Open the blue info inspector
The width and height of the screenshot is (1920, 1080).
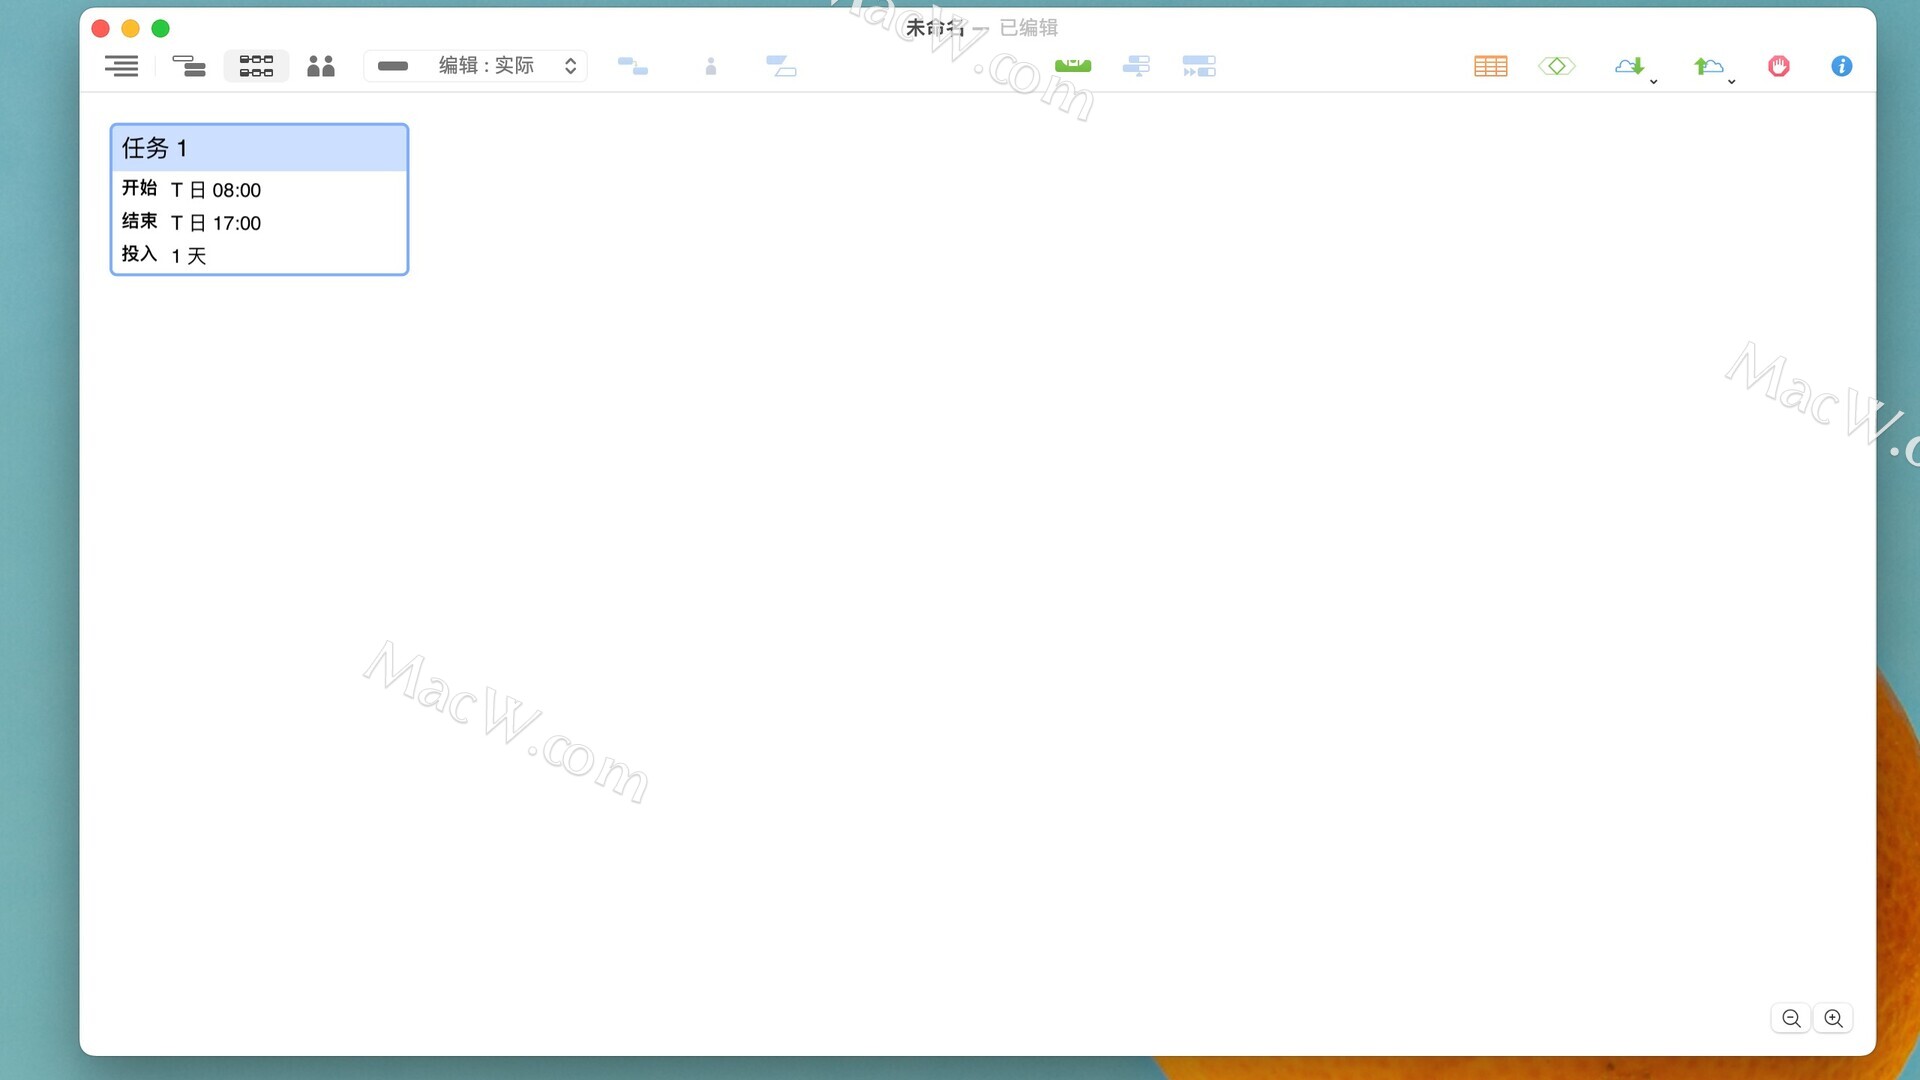pos(1842,66)
